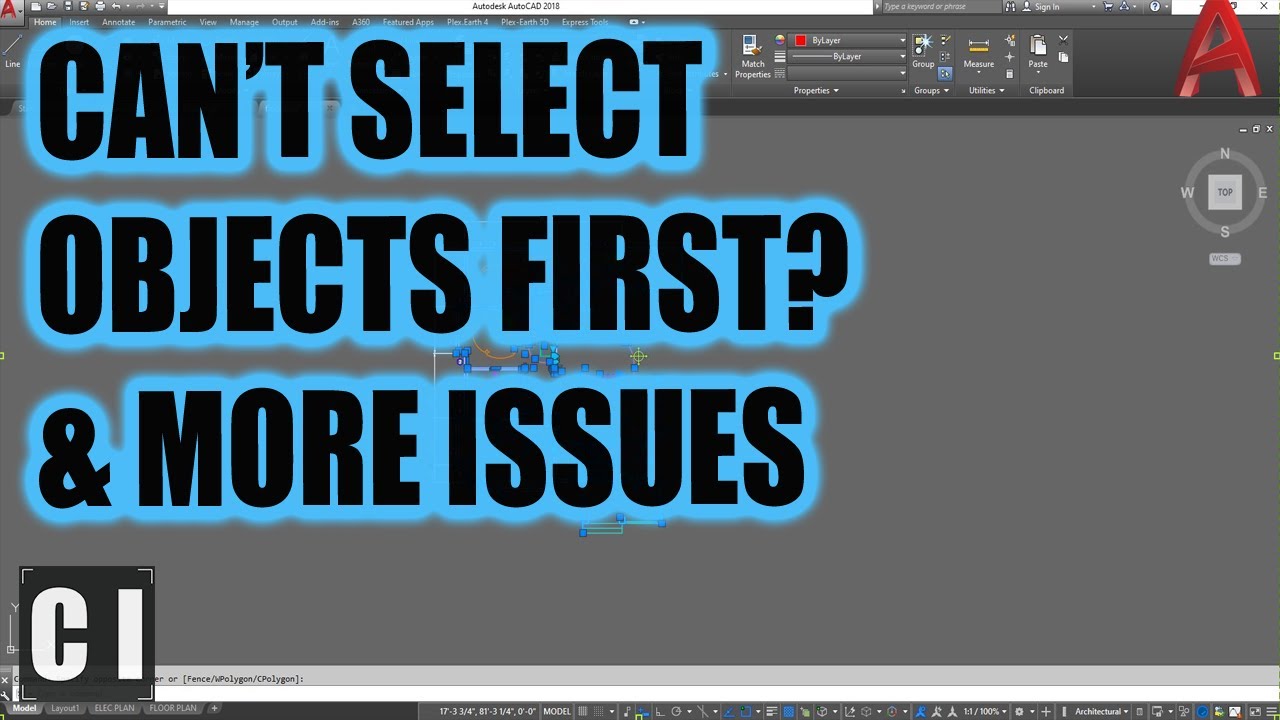Image resolution: width=1280 pixels, height=720 pixels.
Task: Click the TOP face of ViewCube
Action: (1225, 192)
